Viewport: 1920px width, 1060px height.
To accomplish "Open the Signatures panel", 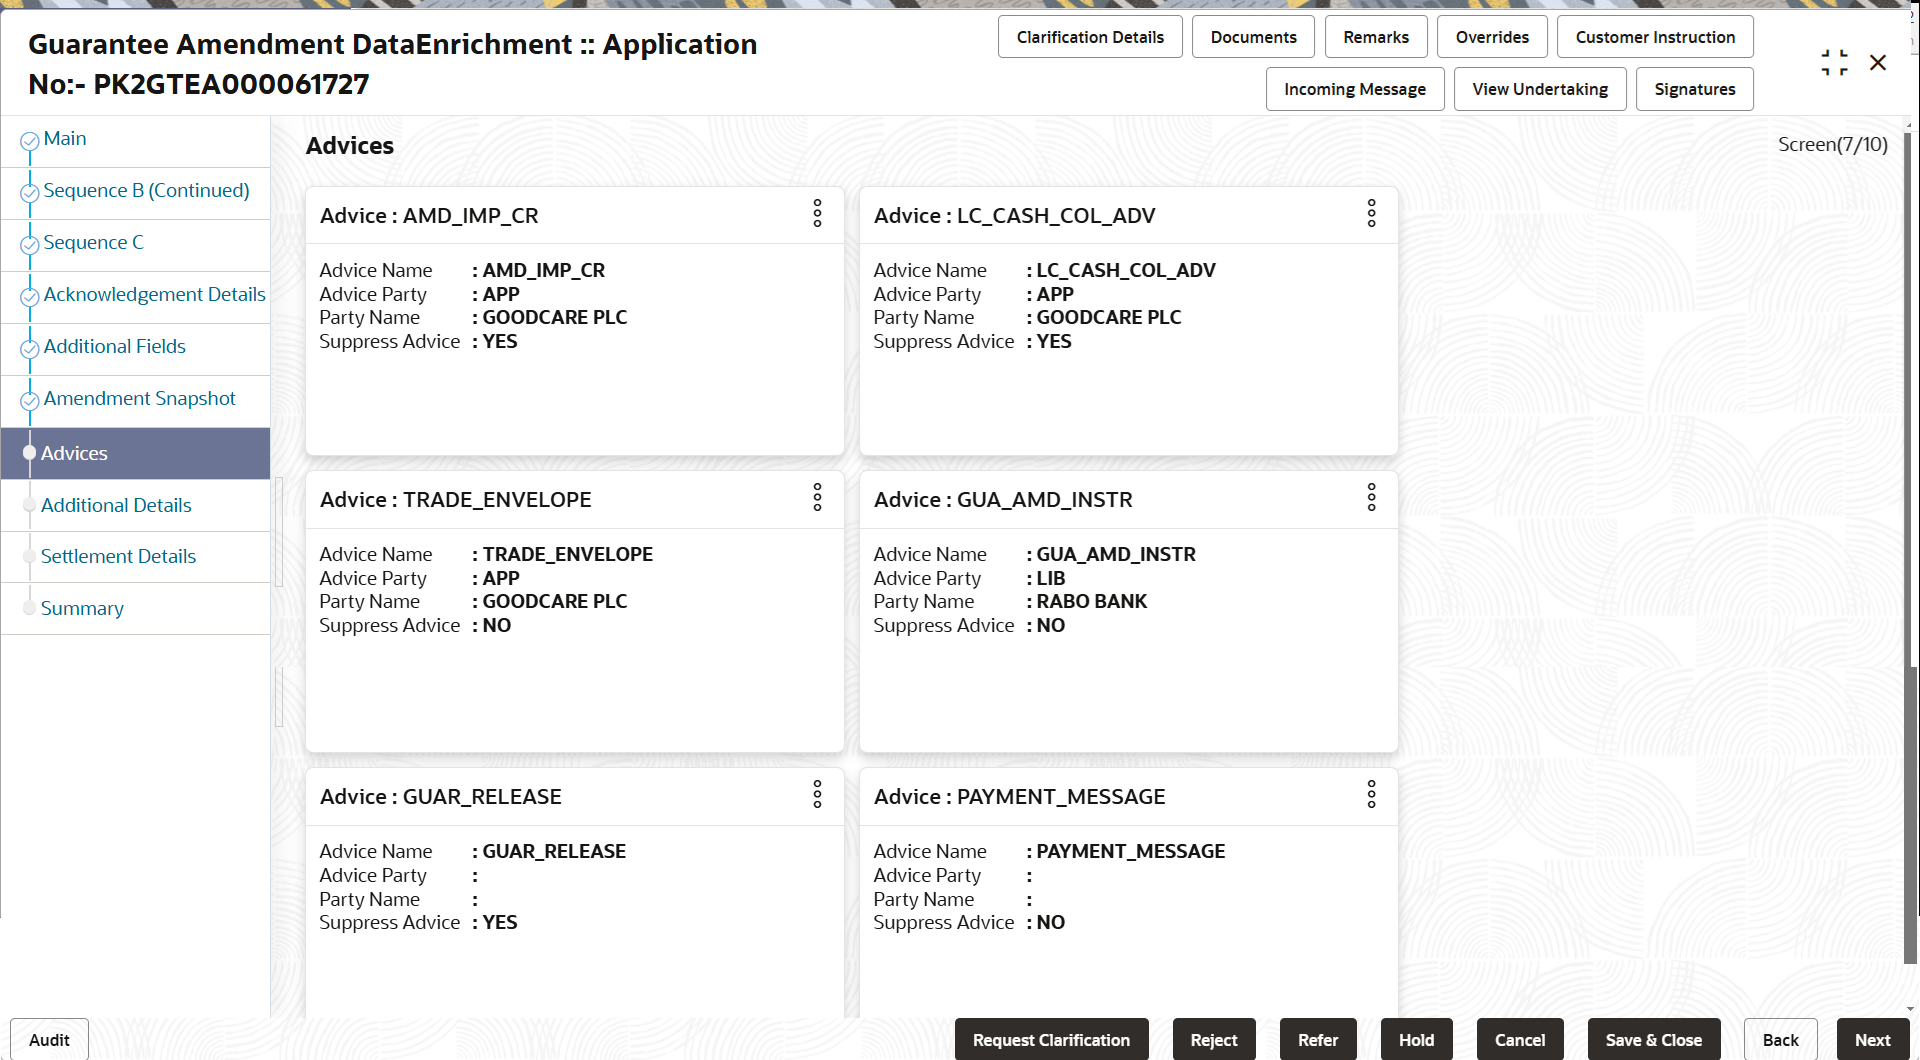I will point(1695,89).
